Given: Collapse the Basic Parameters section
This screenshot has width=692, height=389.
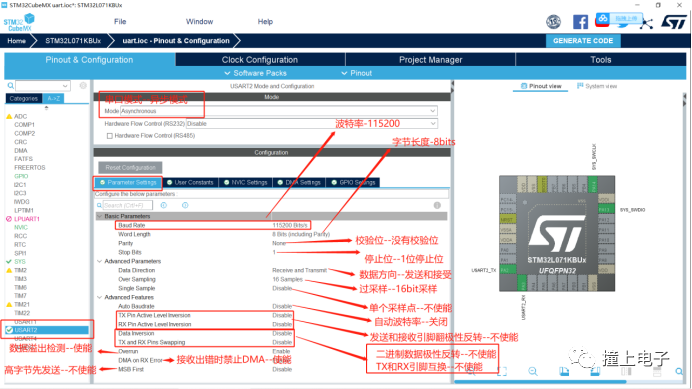Looking at the screenshot, I should tap(100, 216).
